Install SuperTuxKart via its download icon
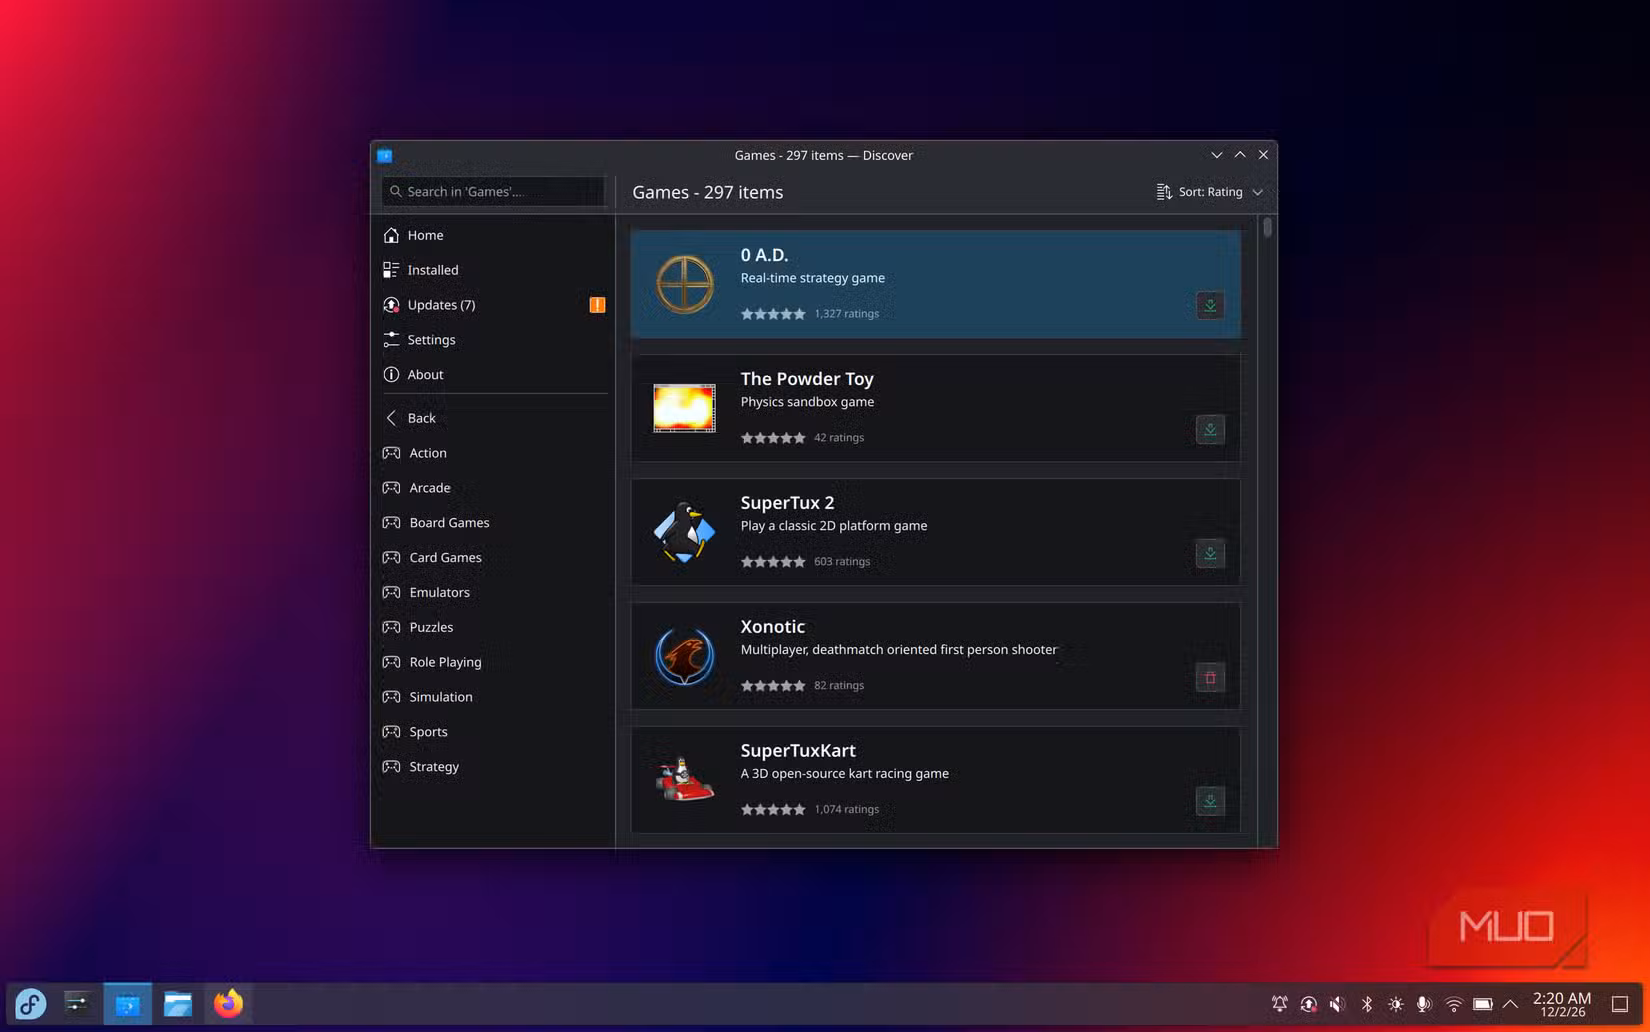This screenshot has width=1650, height=1032. pyautogui.click(x=1210, y=801)
